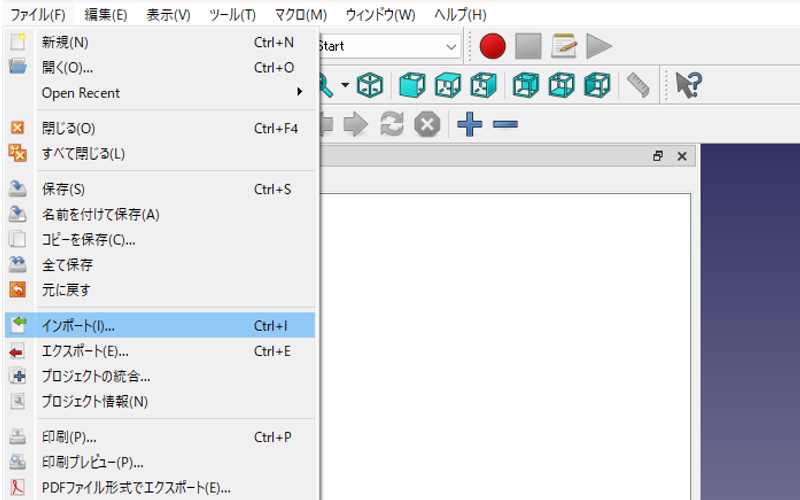Click the What's This help cursor icon
This screenshot has height=500, width=800.
tap(687, 85)
